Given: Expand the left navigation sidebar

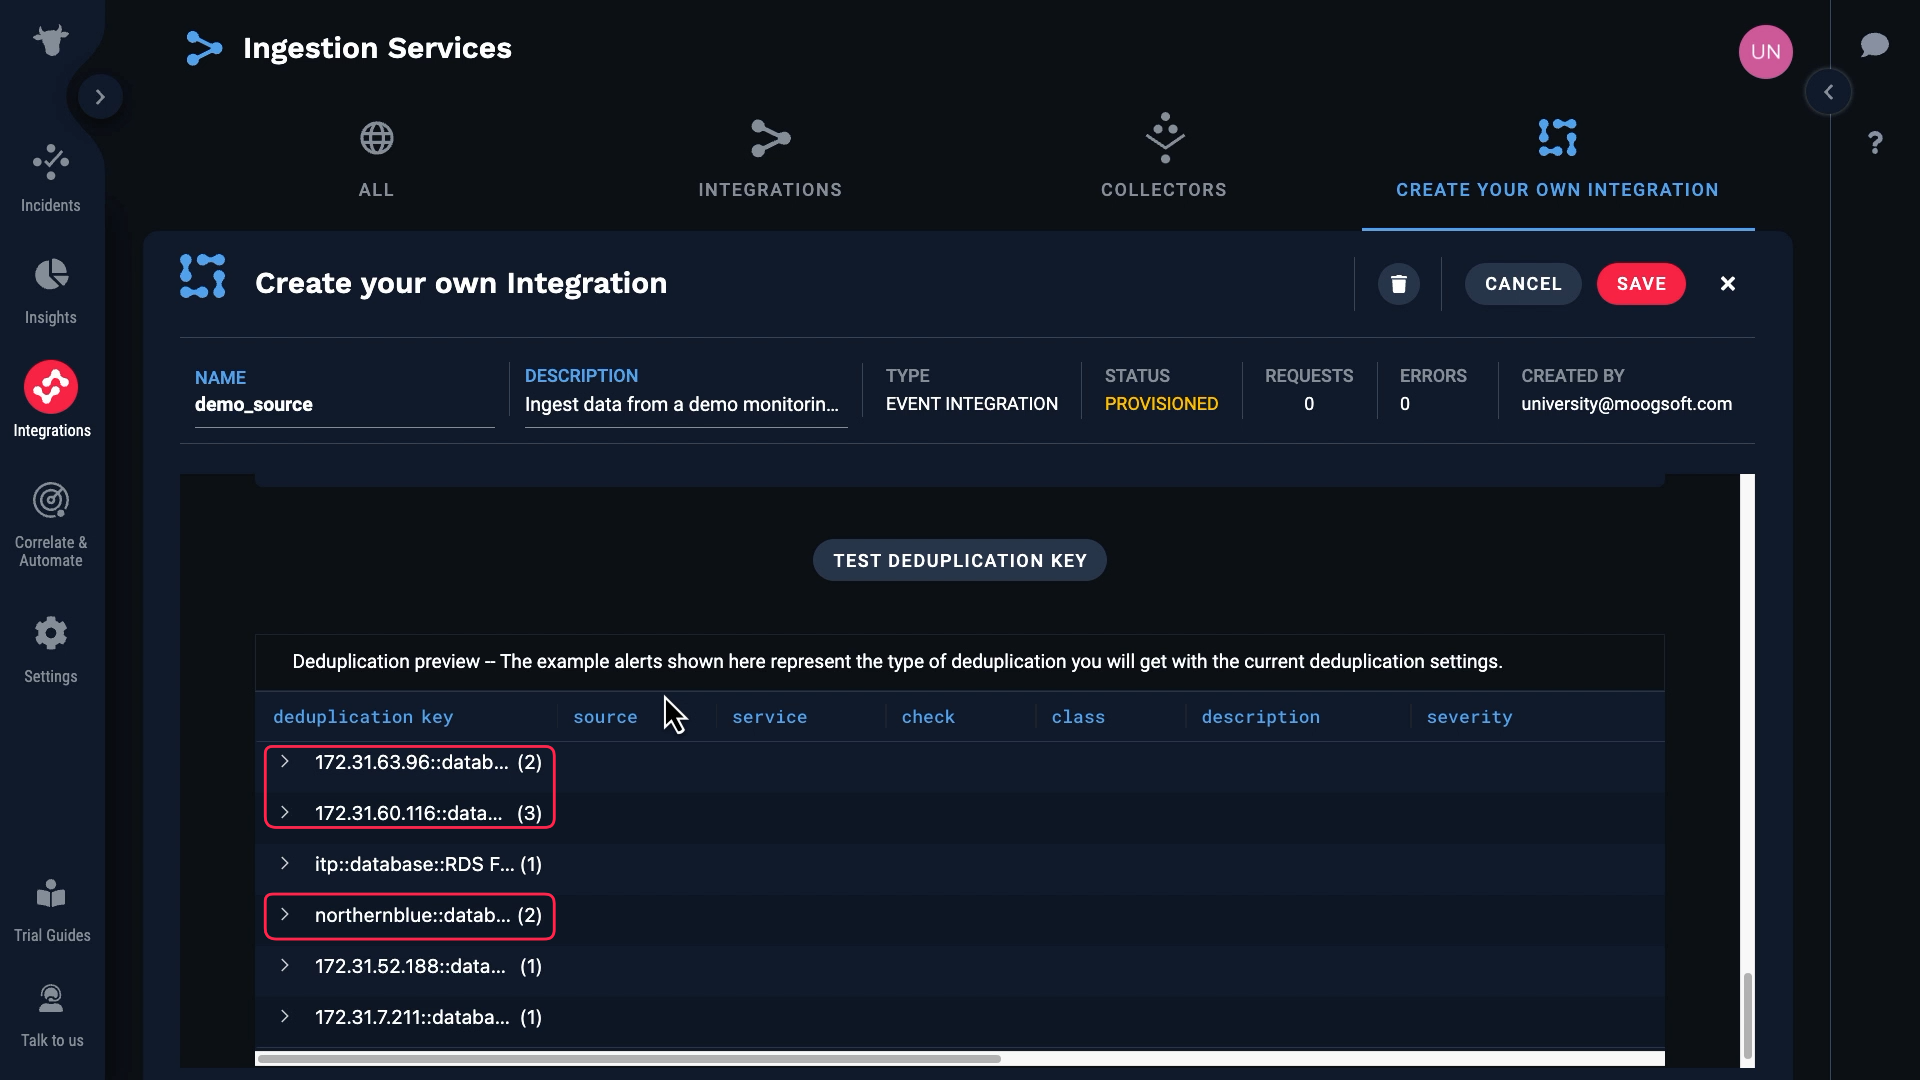Looking at the screenshot, I should pyautogui.click(x=100, y=97).
